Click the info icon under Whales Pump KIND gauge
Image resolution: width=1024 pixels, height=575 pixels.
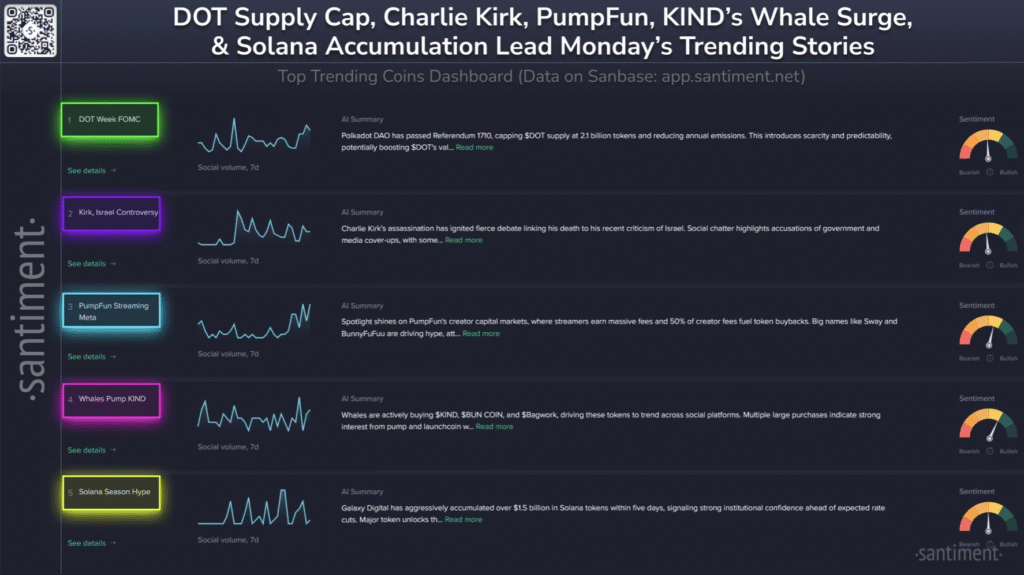[989, 451]
